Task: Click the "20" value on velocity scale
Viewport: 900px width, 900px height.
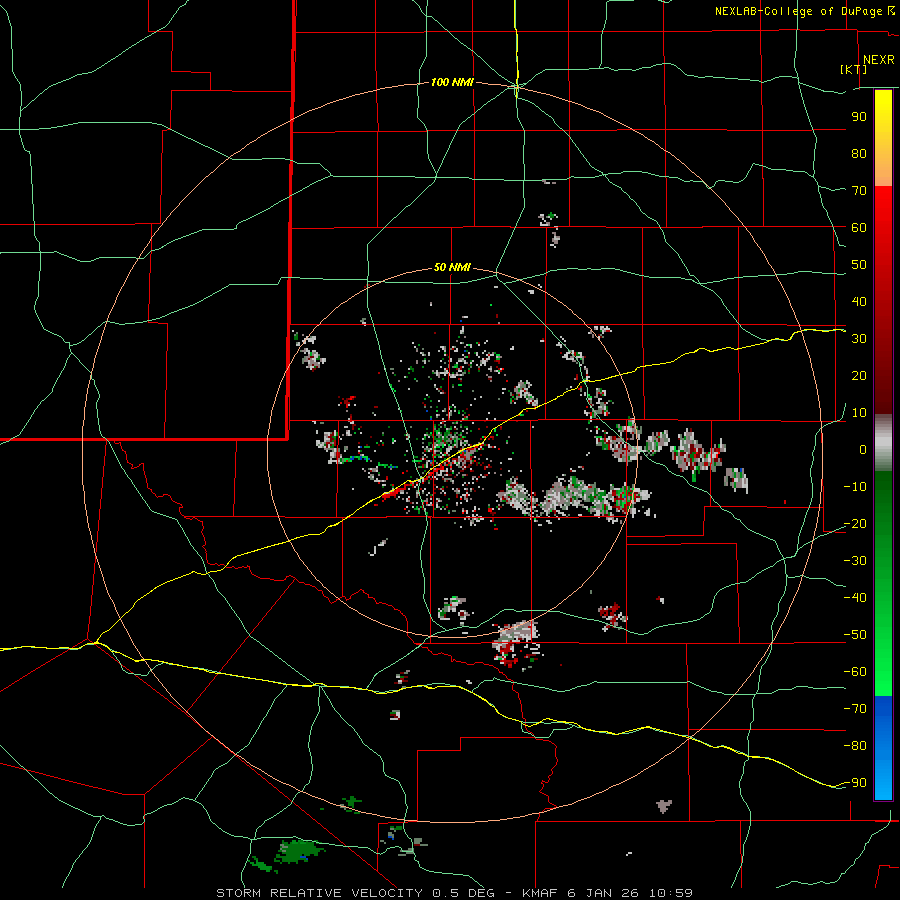Action: 859,376
